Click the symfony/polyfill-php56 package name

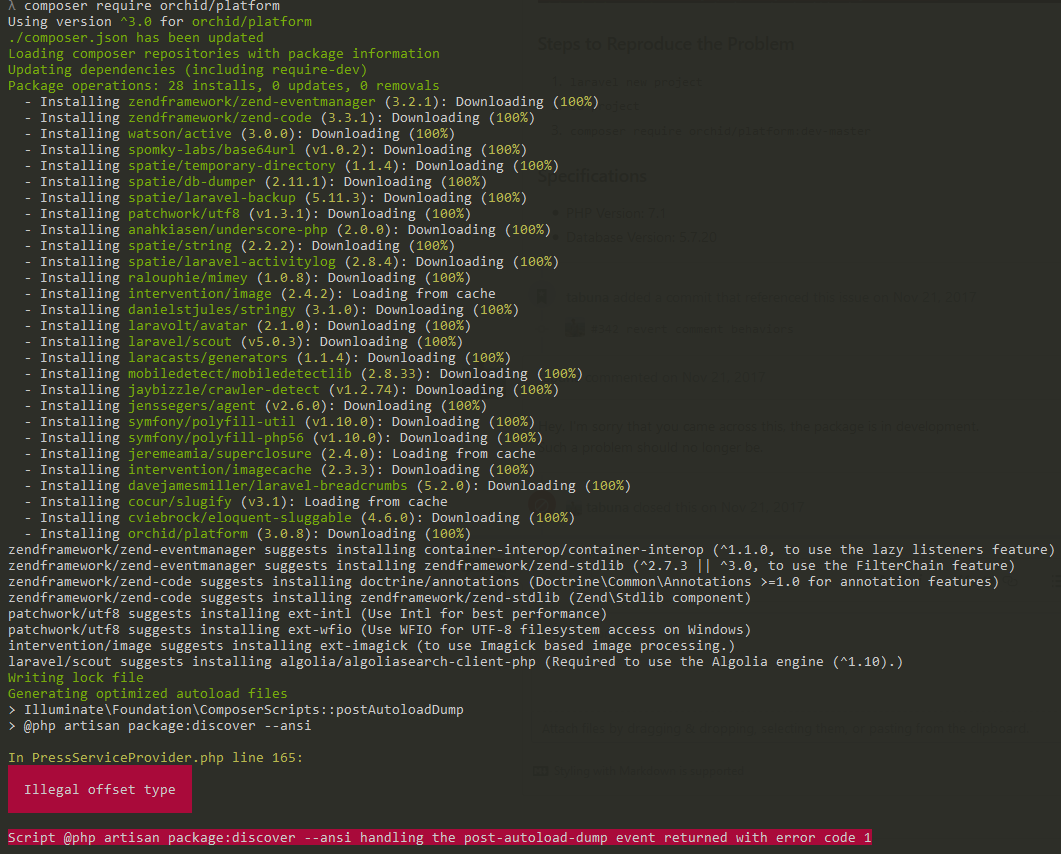(216, 438)
